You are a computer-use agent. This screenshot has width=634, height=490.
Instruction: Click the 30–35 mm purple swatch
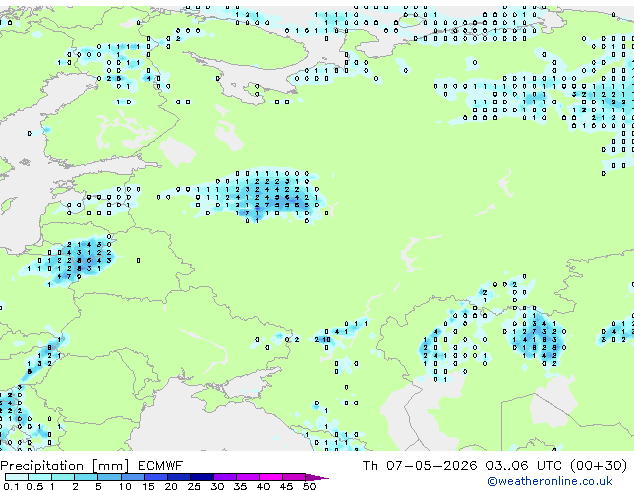[224, 477]
